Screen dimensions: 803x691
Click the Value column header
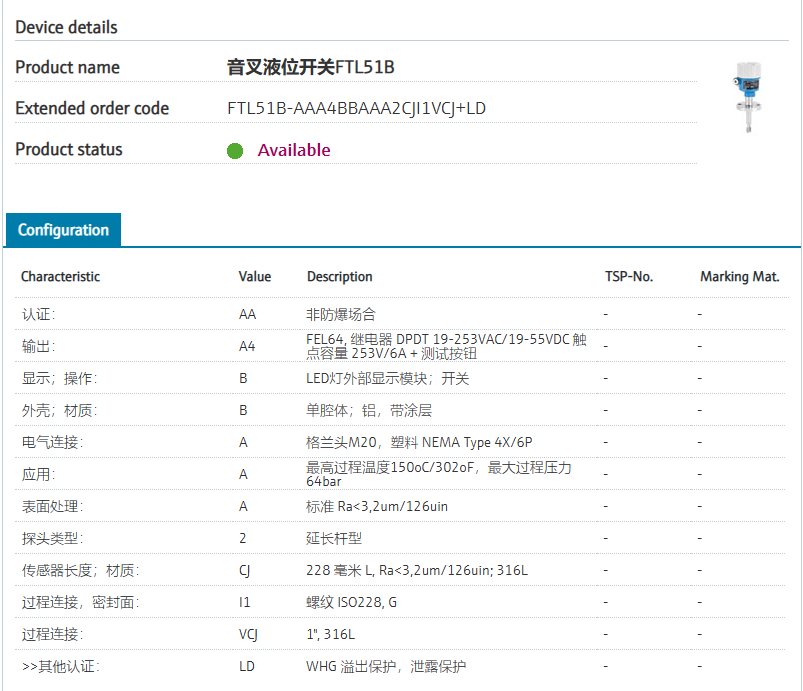coord(255,277)
